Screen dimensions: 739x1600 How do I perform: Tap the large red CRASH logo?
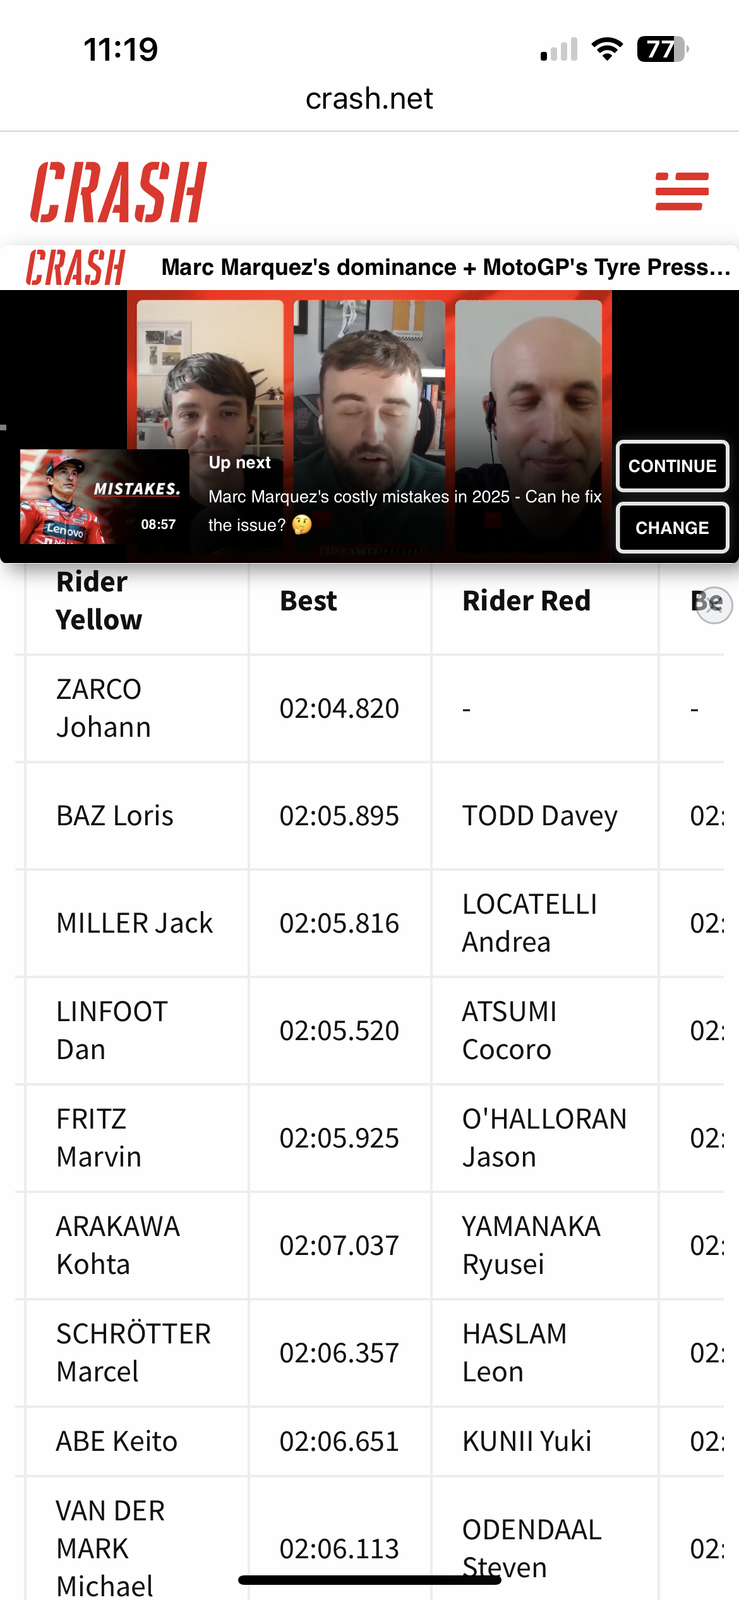pyautogui.click(x=118, y=192)
